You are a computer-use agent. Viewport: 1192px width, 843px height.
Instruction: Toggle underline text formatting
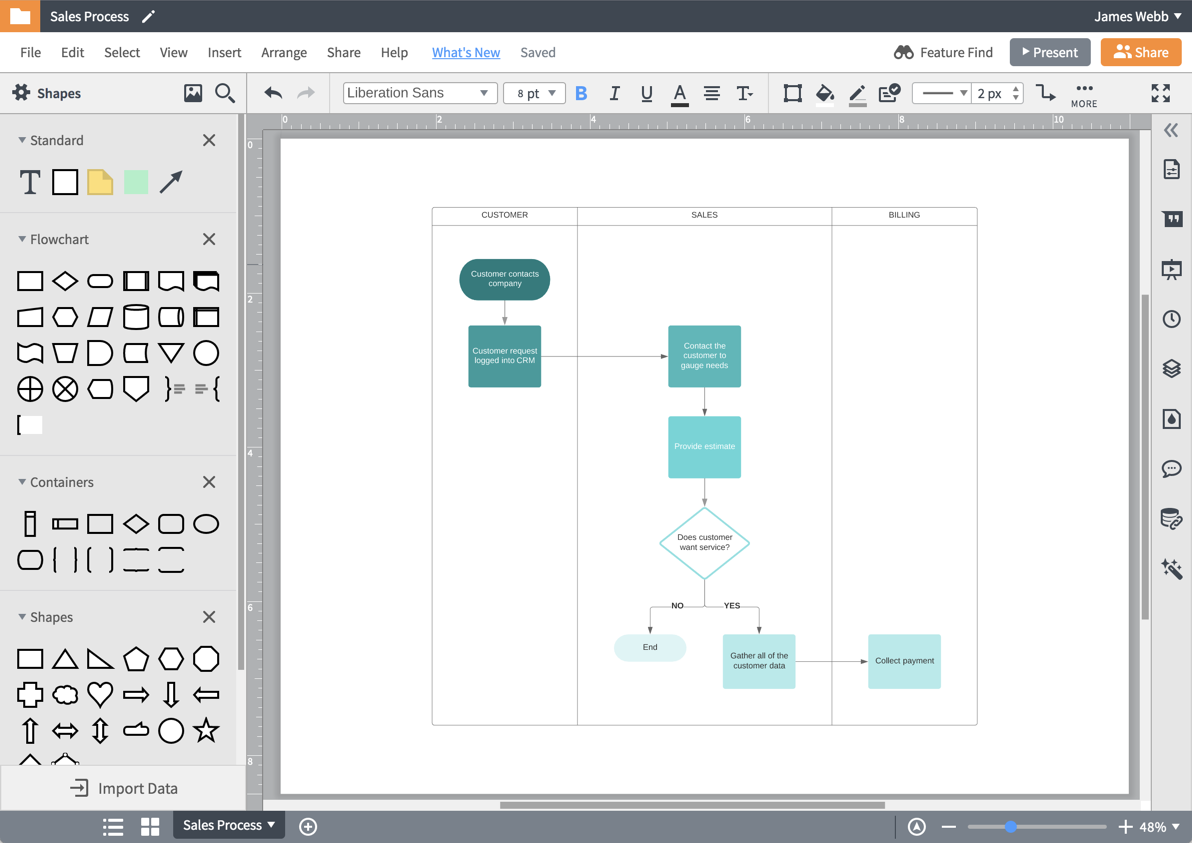pos(646,93)
